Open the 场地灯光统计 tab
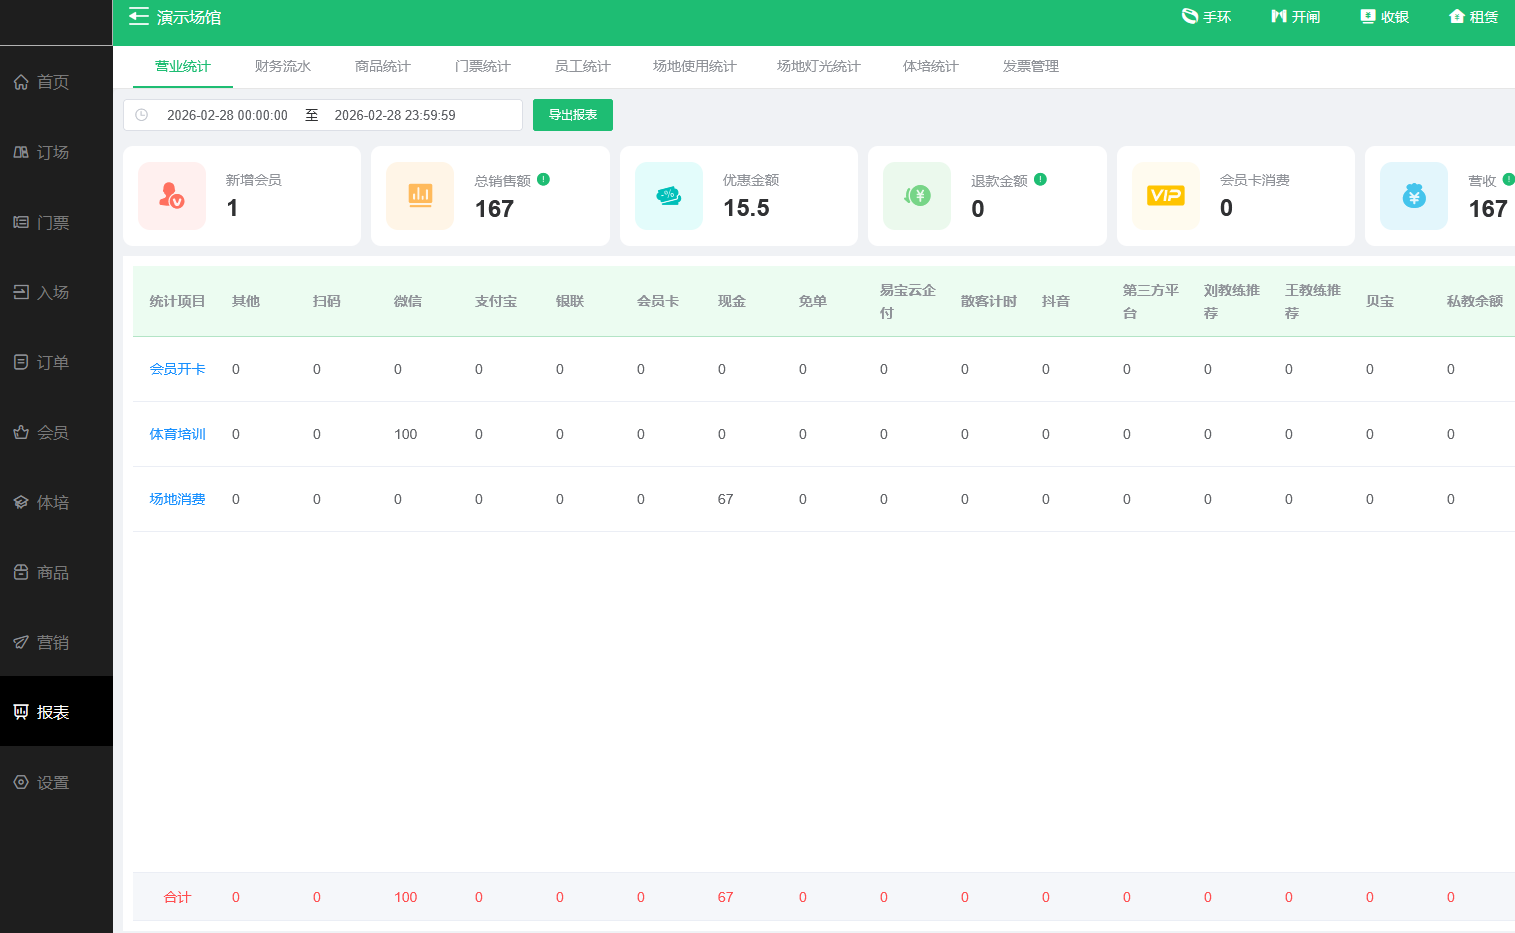The image size is (1515, 933). 818,66
